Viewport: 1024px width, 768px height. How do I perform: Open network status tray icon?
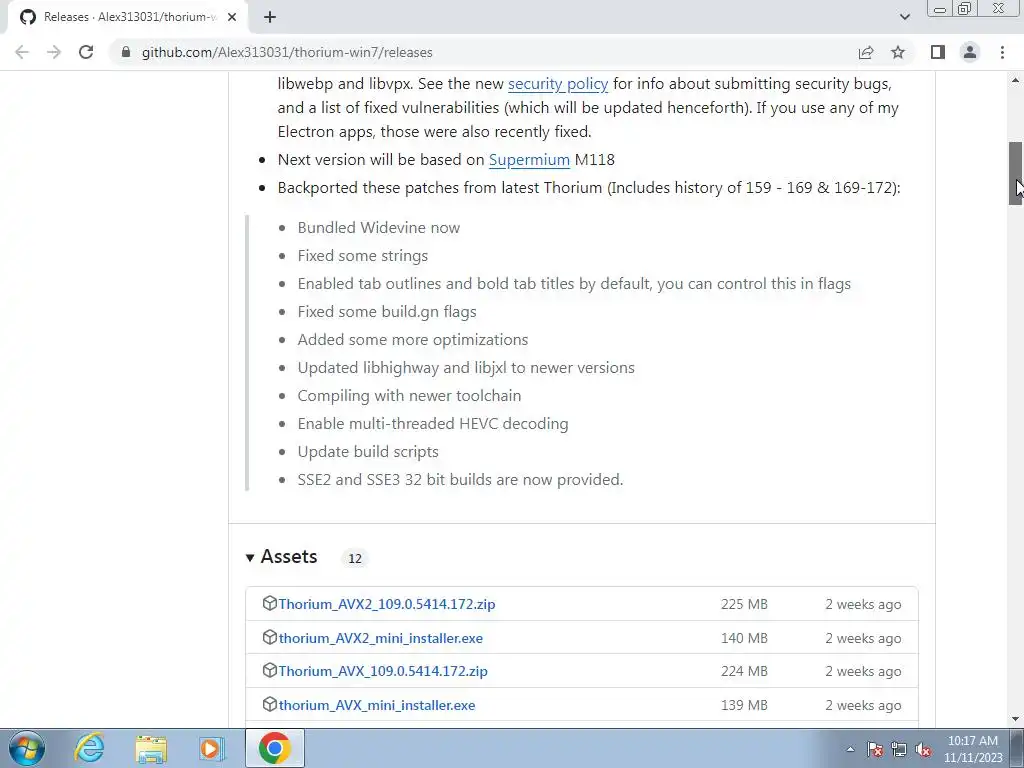coord(899,749)
